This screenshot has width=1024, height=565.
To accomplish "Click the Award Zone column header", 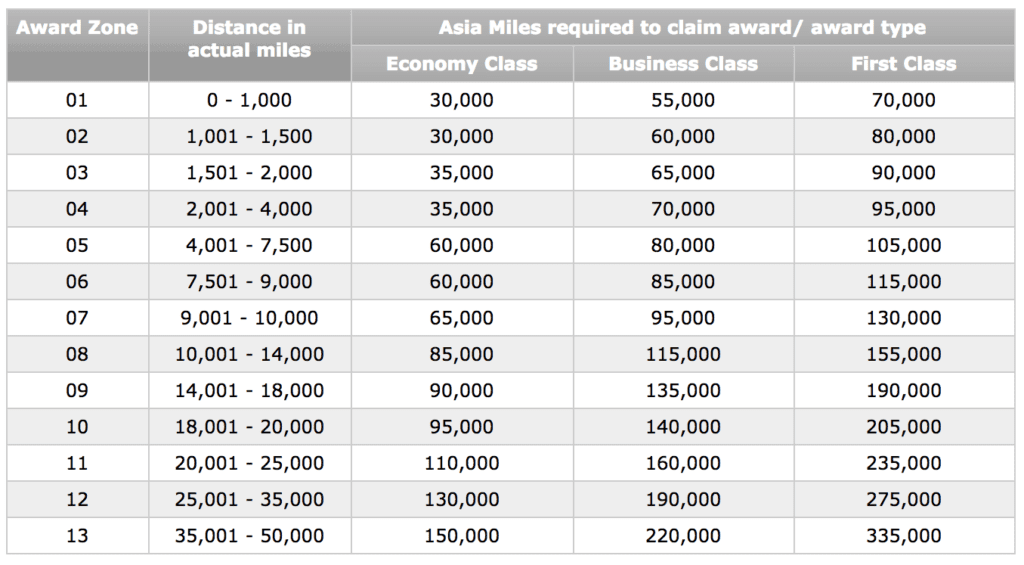I will coord(77,28).
